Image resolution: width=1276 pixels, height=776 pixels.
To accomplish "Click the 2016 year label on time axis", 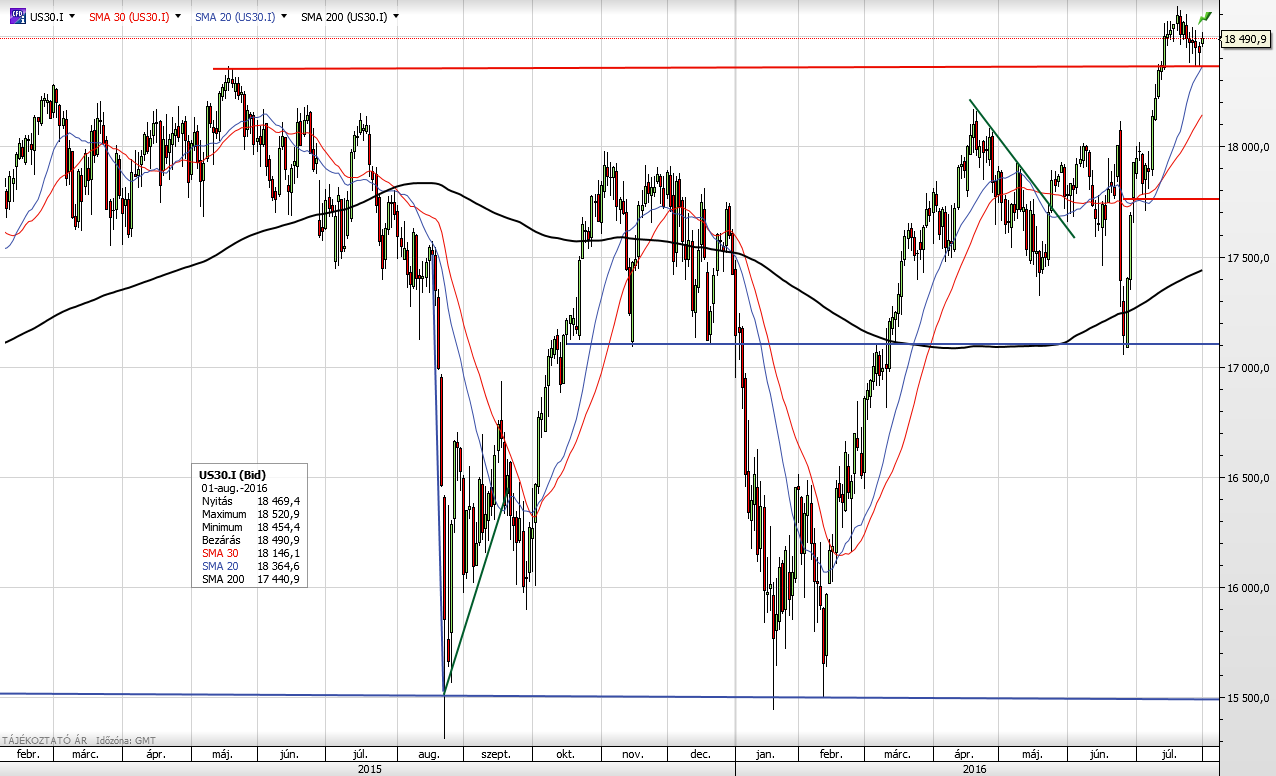I will coord(975,769).
